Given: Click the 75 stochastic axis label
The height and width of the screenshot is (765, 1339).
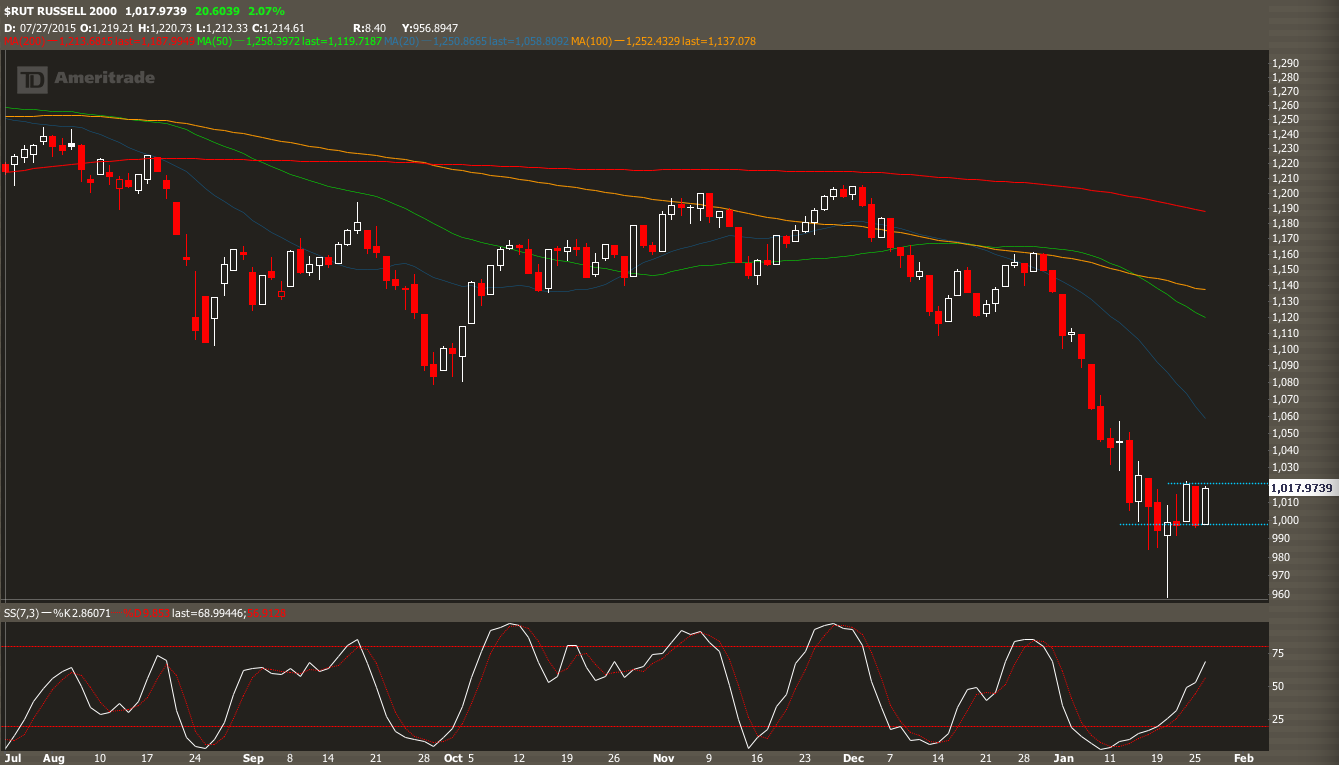Looking at the screenshot, I should 1277,653.
